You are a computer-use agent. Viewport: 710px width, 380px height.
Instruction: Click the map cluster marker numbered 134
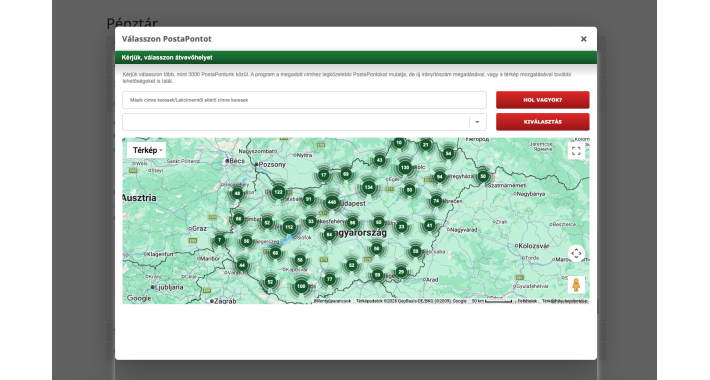click(x=369, y=187)
